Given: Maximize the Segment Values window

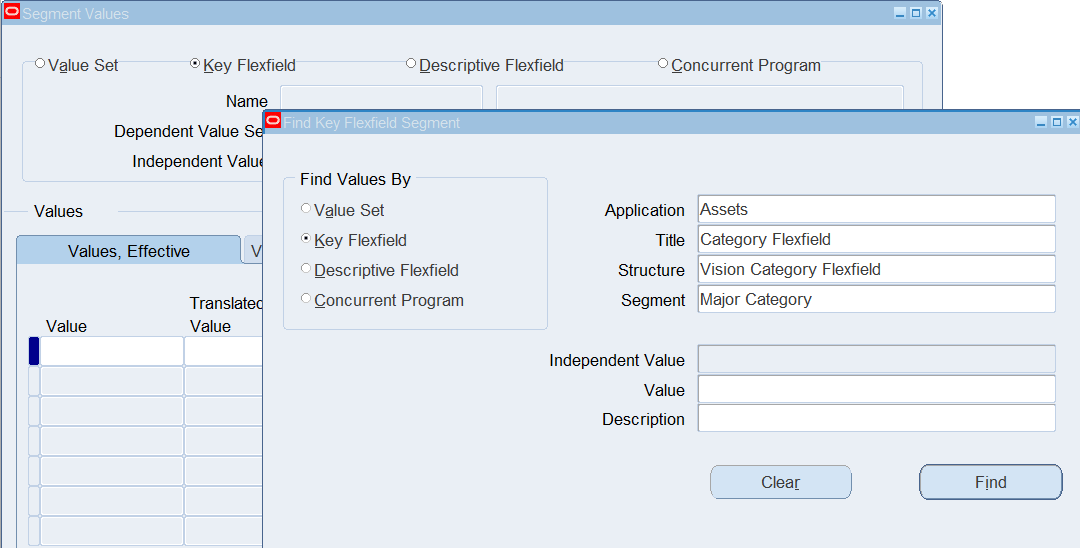Looking at the screenshot, I should (916, 13).
